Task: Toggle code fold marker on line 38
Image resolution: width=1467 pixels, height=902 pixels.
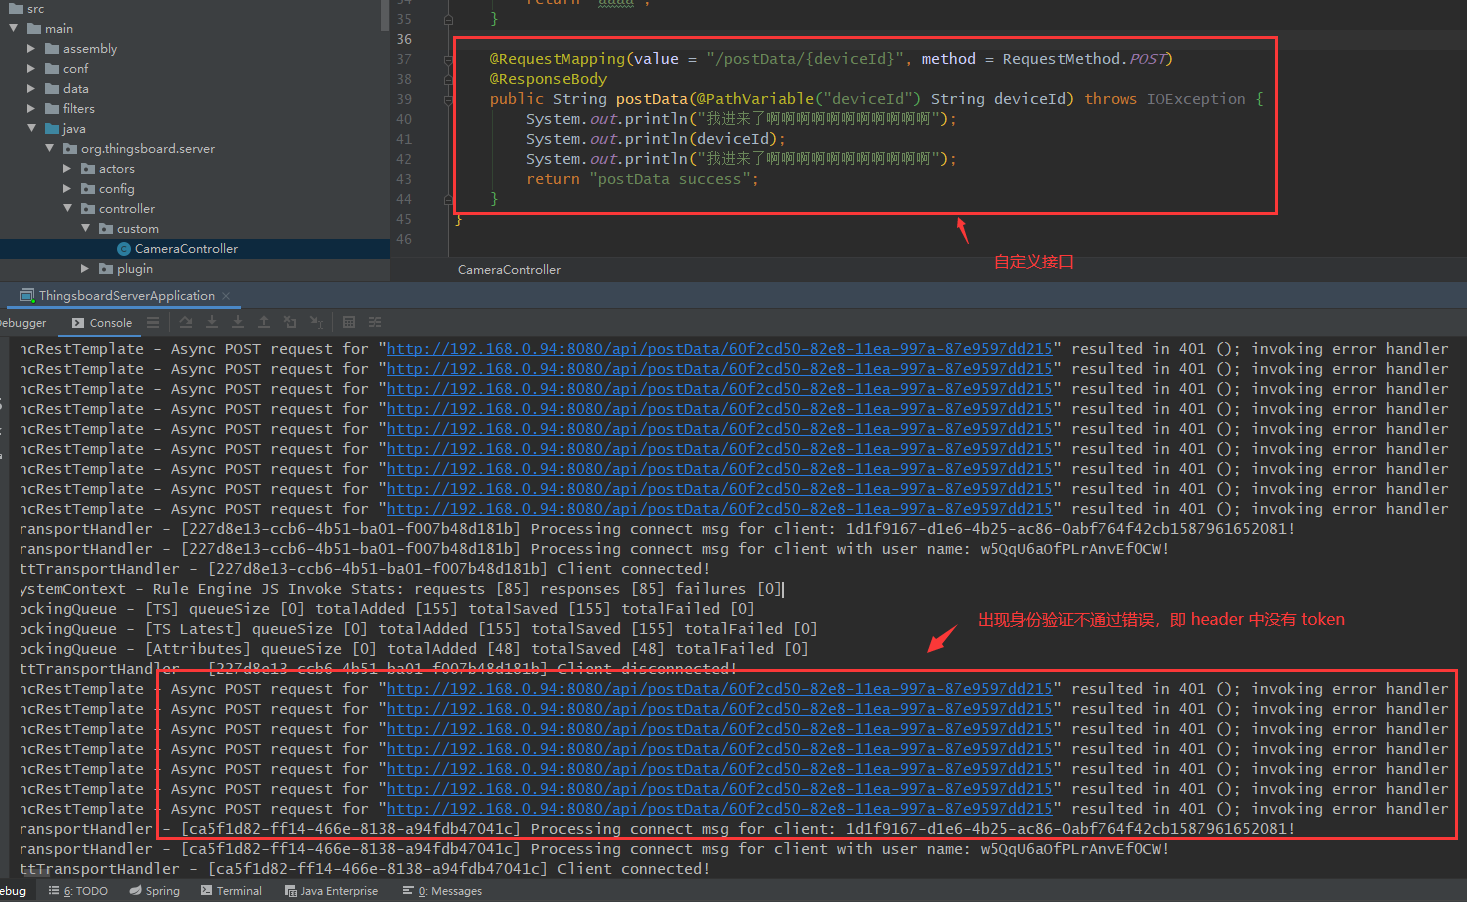Action: pyautogui.click(x=448, y=80)
